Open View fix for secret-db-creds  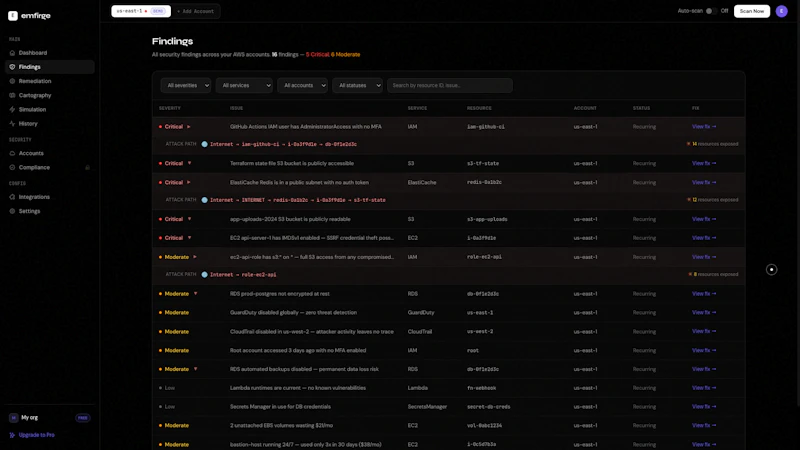click(704, 407)
